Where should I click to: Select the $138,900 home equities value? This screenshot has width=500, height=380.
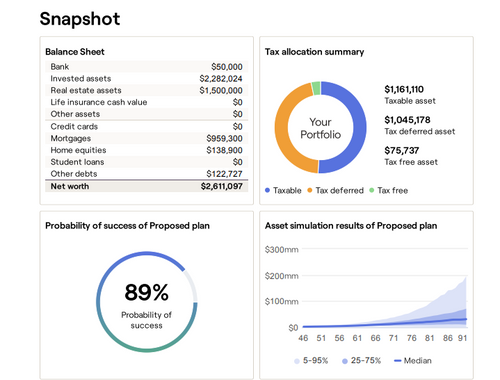(224, 150)
